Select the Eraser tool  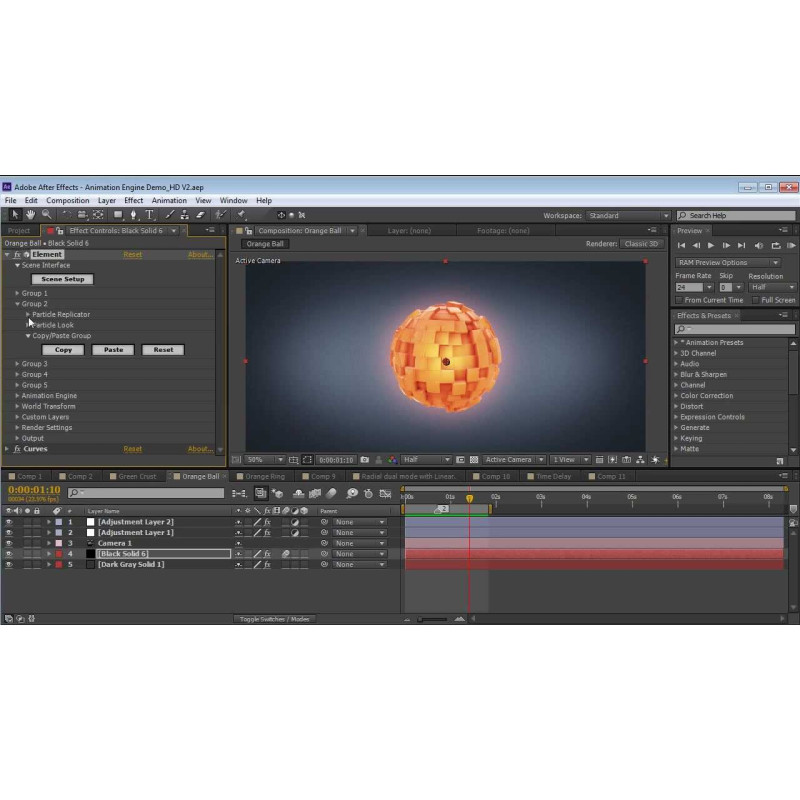[x=200, y=214]
